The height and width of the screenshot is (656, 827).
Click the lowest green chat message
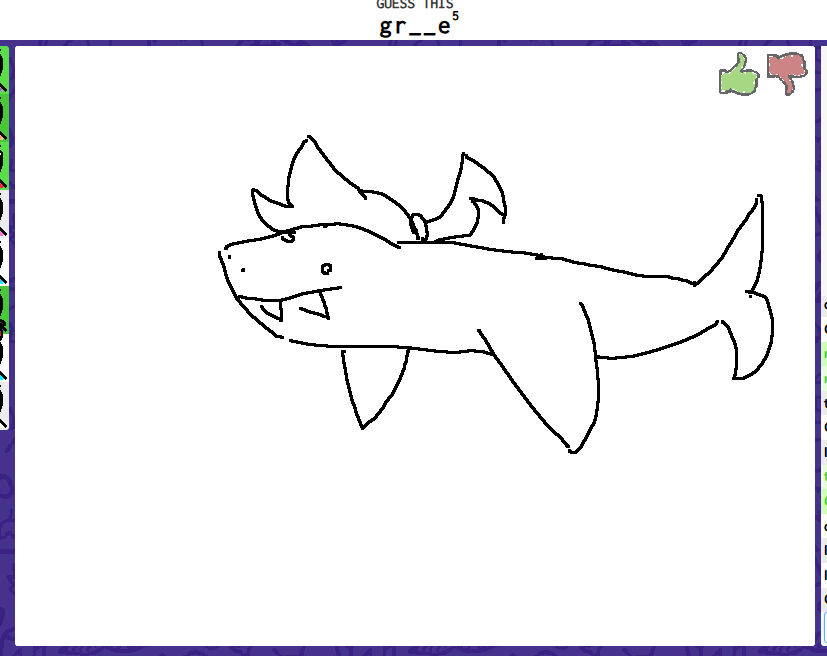(x=824, y=499)
